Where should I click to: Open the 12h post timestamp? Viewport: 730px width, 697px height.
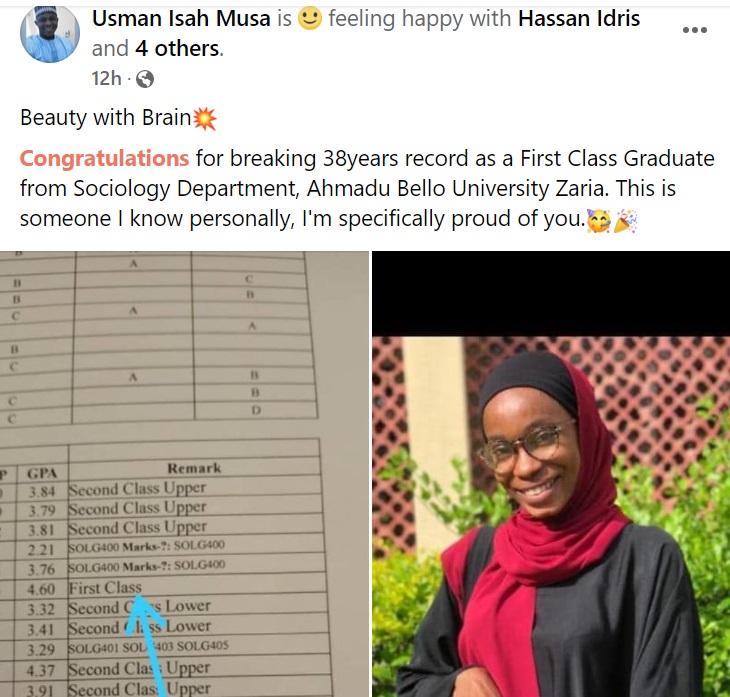tap(106, 78)
